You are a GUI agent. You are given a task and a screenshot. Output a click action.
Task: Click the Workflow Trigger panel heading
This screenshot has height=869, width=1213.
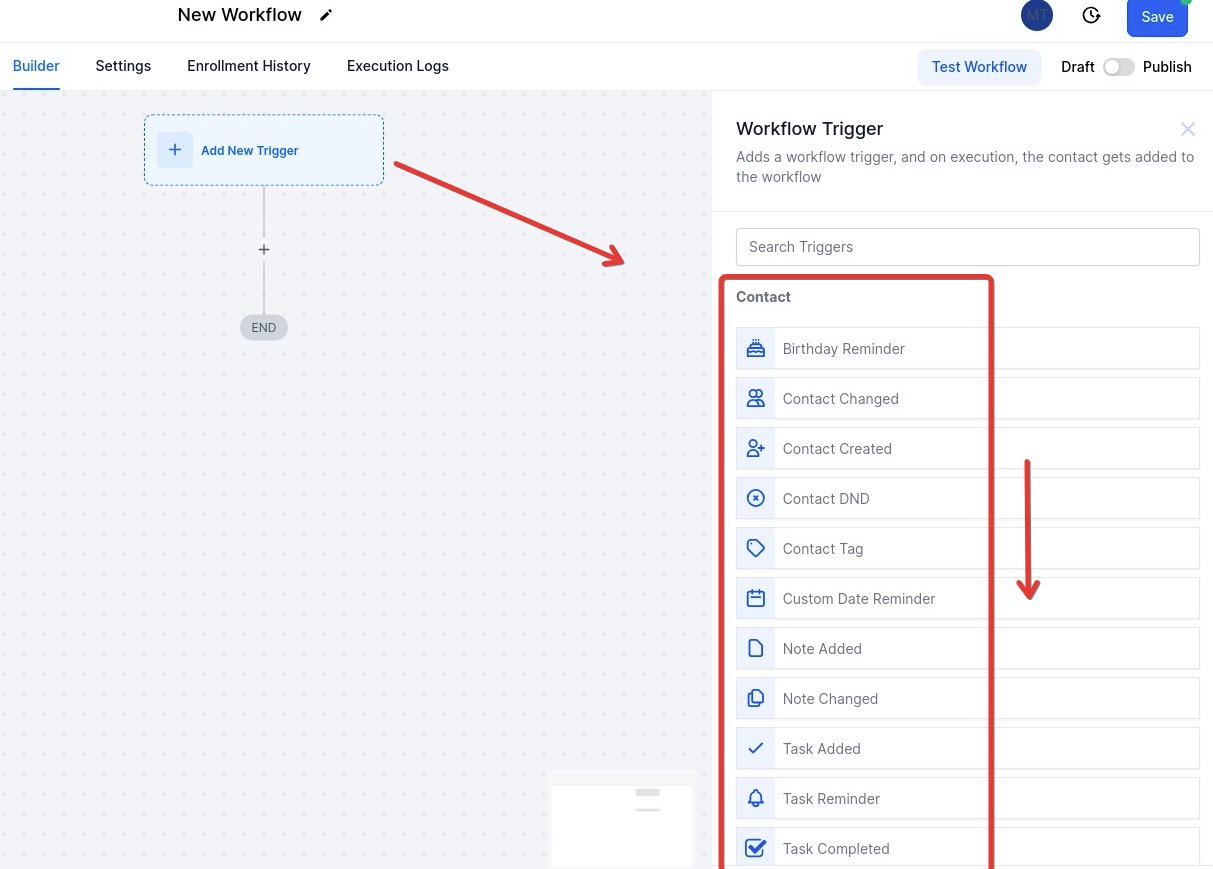[x=810, y=129]
